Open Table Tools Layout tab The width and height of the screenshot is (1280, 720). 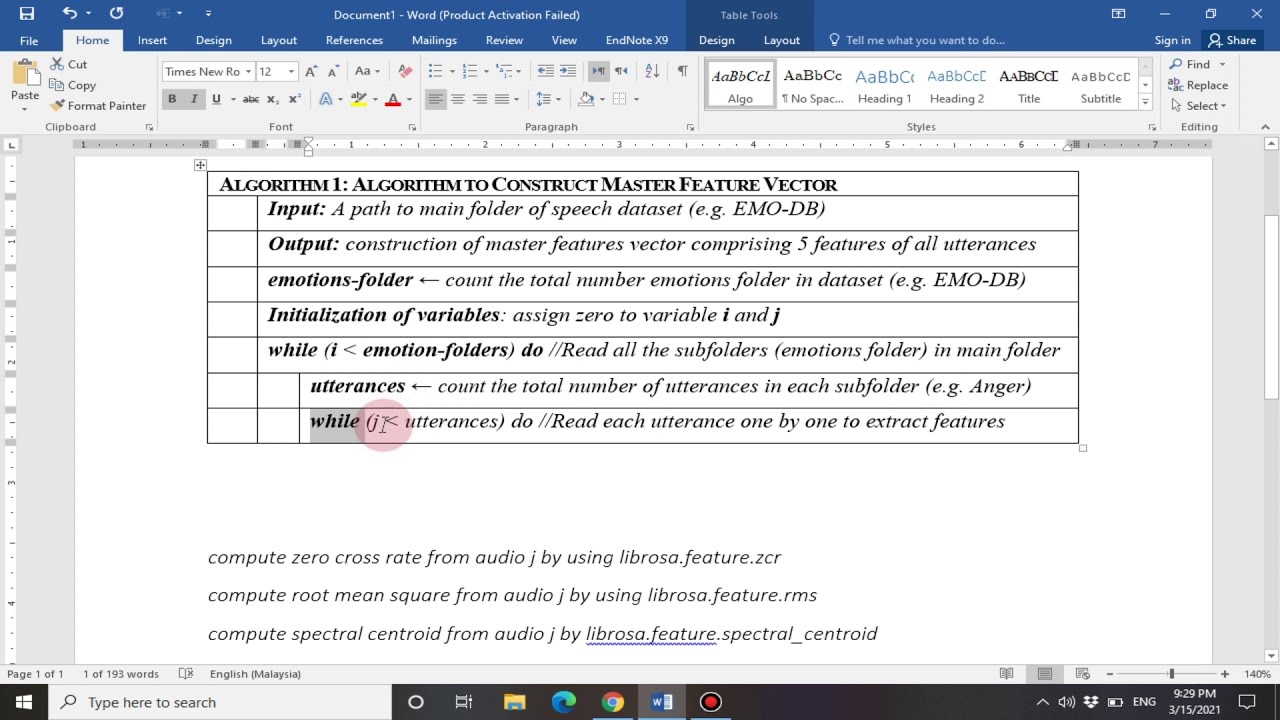781,40
